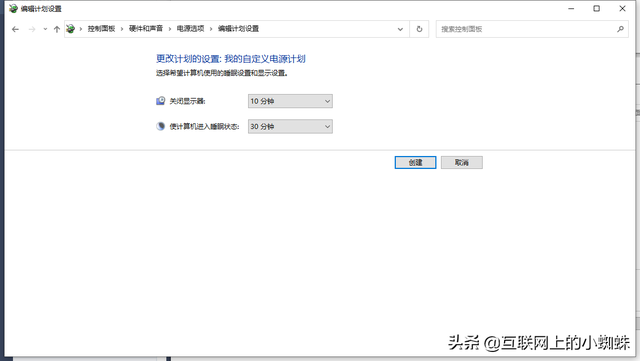Click the 创建 button

click(415, 163)
